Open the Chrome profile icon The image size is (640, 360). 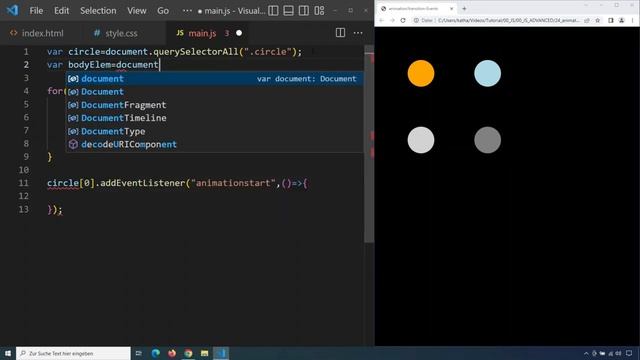[621, 20]
